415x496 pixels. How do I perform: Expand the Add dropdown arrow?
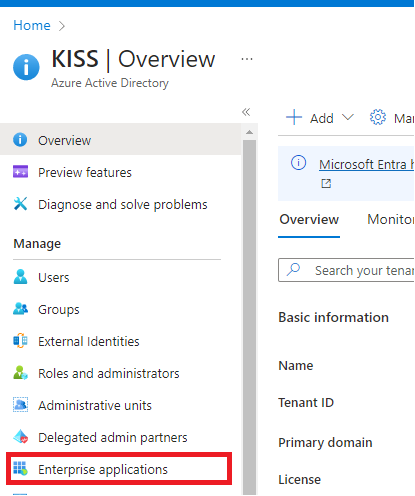[x=348, y=117]
